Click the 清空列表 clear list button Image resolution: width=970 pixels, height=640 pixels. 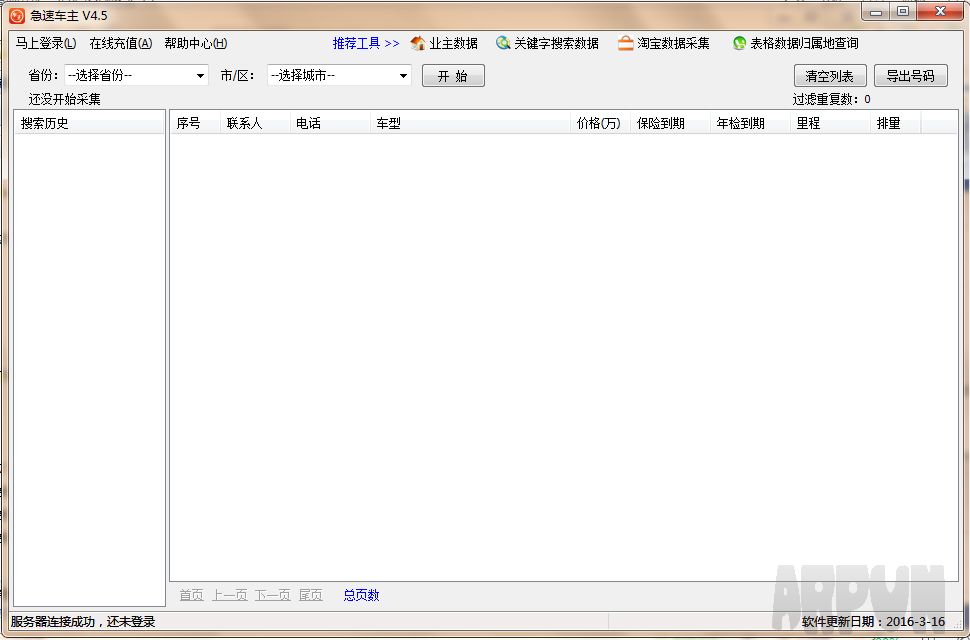click(x=829, y=76)
